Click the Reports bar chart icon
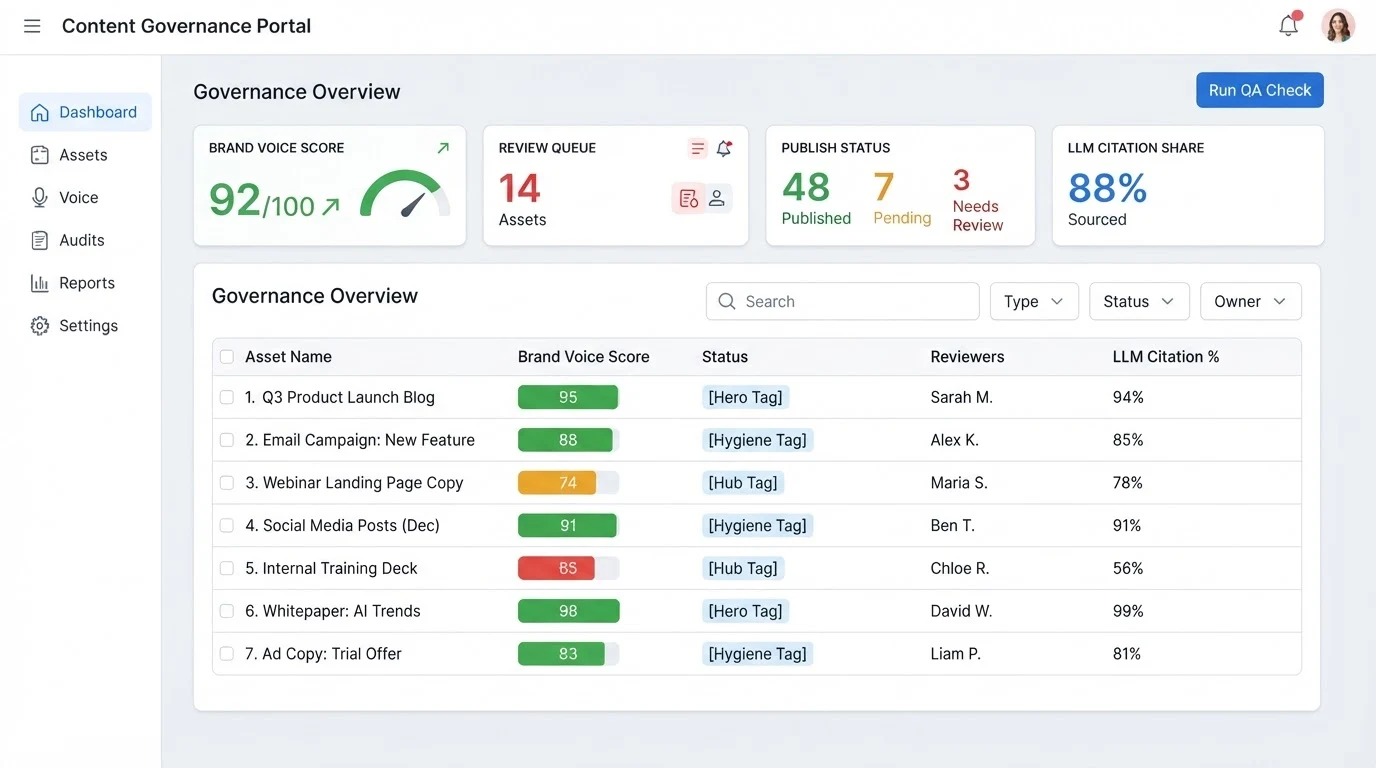 (40, 283)
